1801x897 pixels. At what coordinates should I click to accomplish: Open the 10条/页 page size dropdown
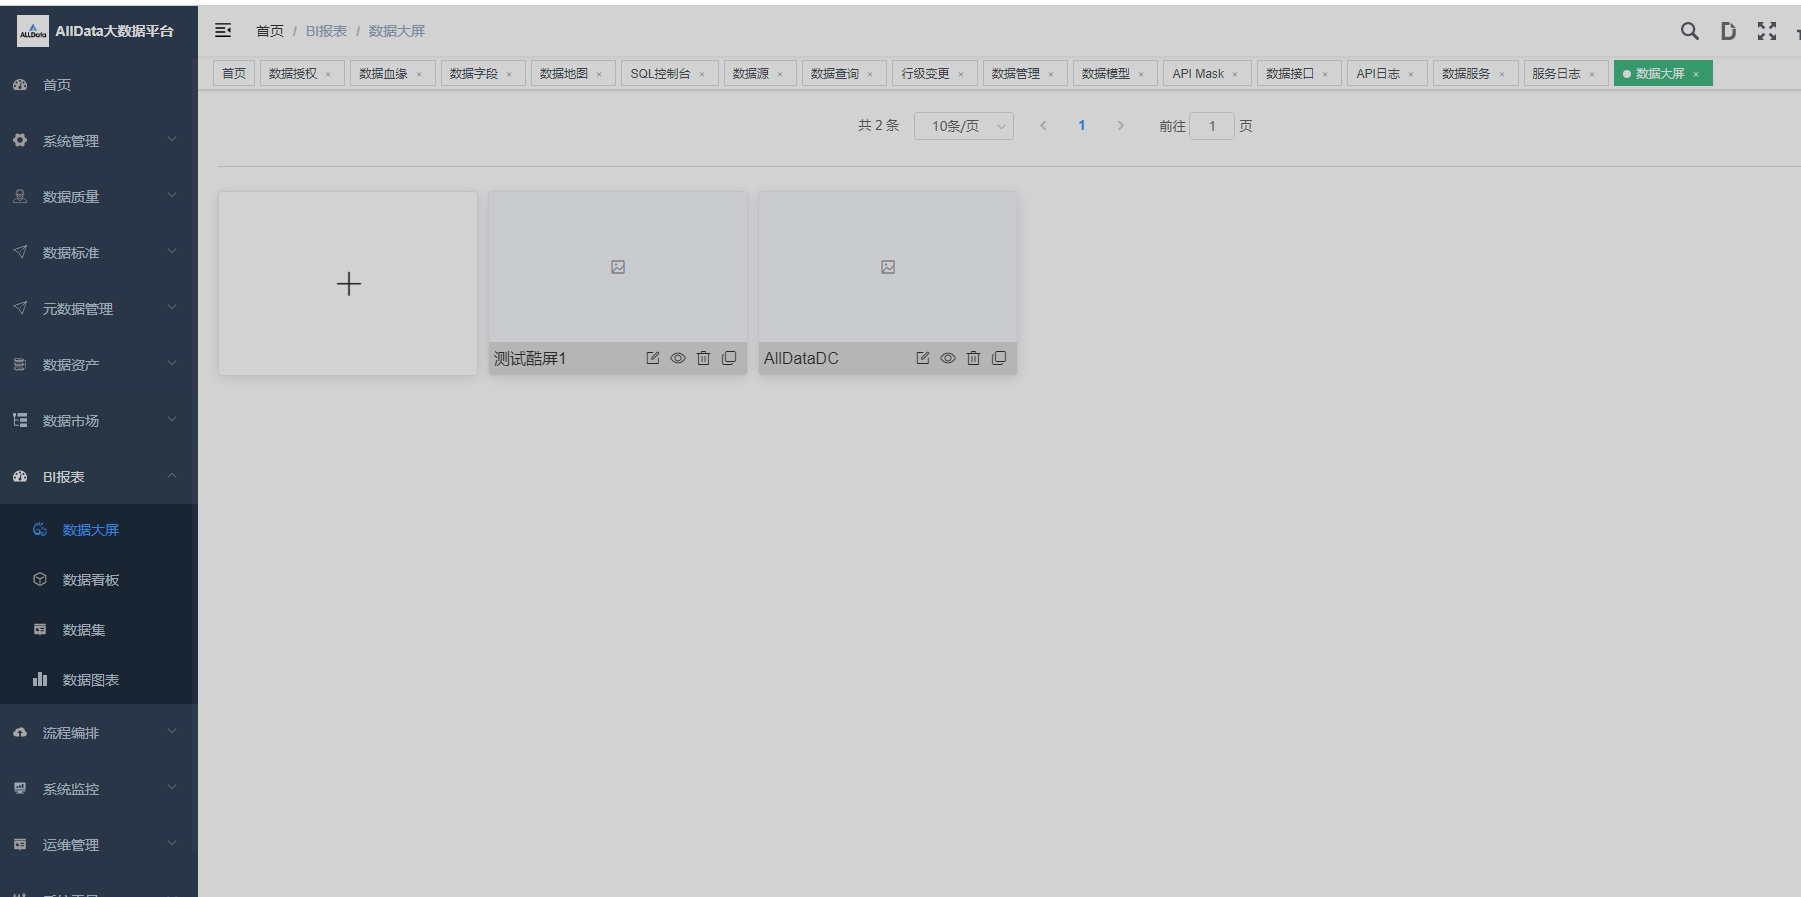point(964,126)
